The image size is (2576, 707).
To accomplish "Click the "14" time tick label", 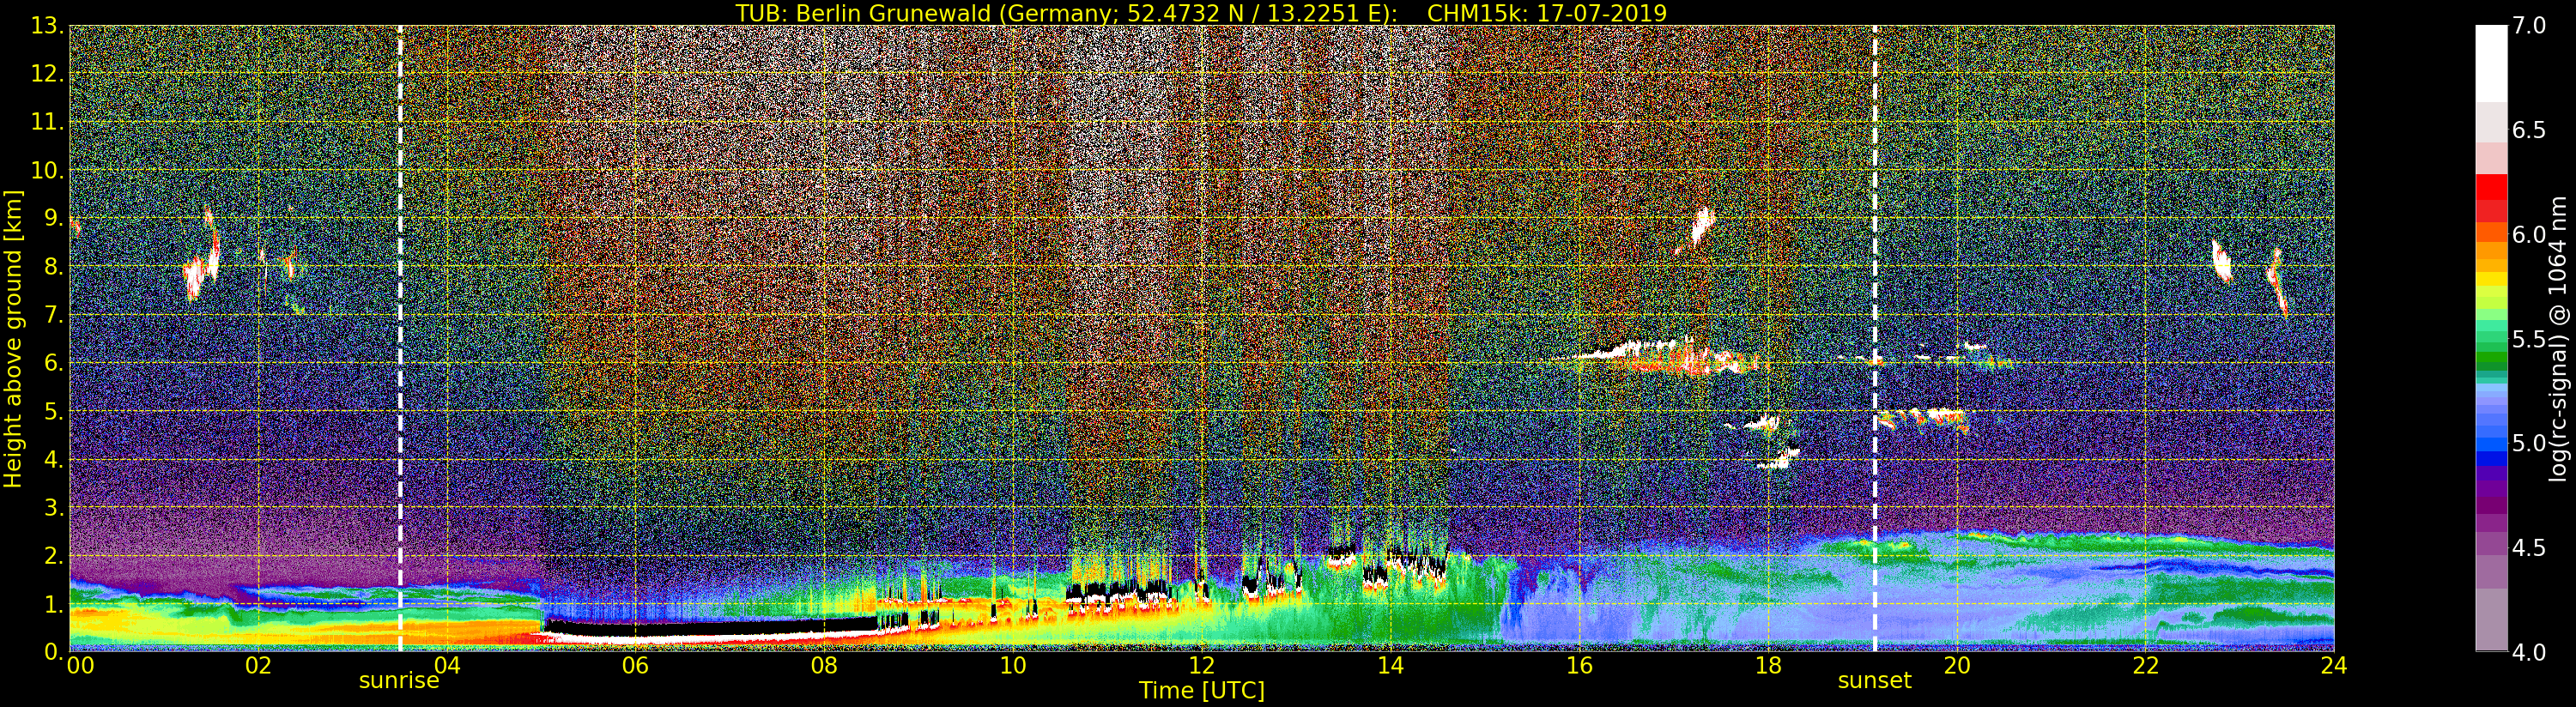I will [1390, 665].
